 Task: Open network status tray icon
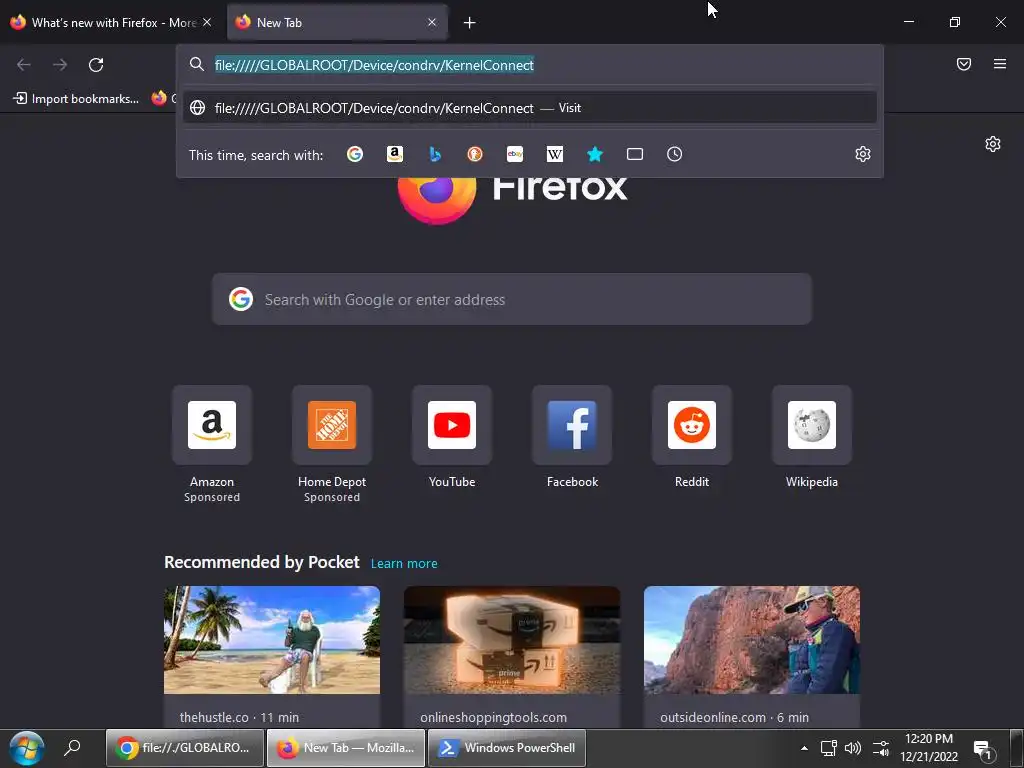tap(829, 748)
